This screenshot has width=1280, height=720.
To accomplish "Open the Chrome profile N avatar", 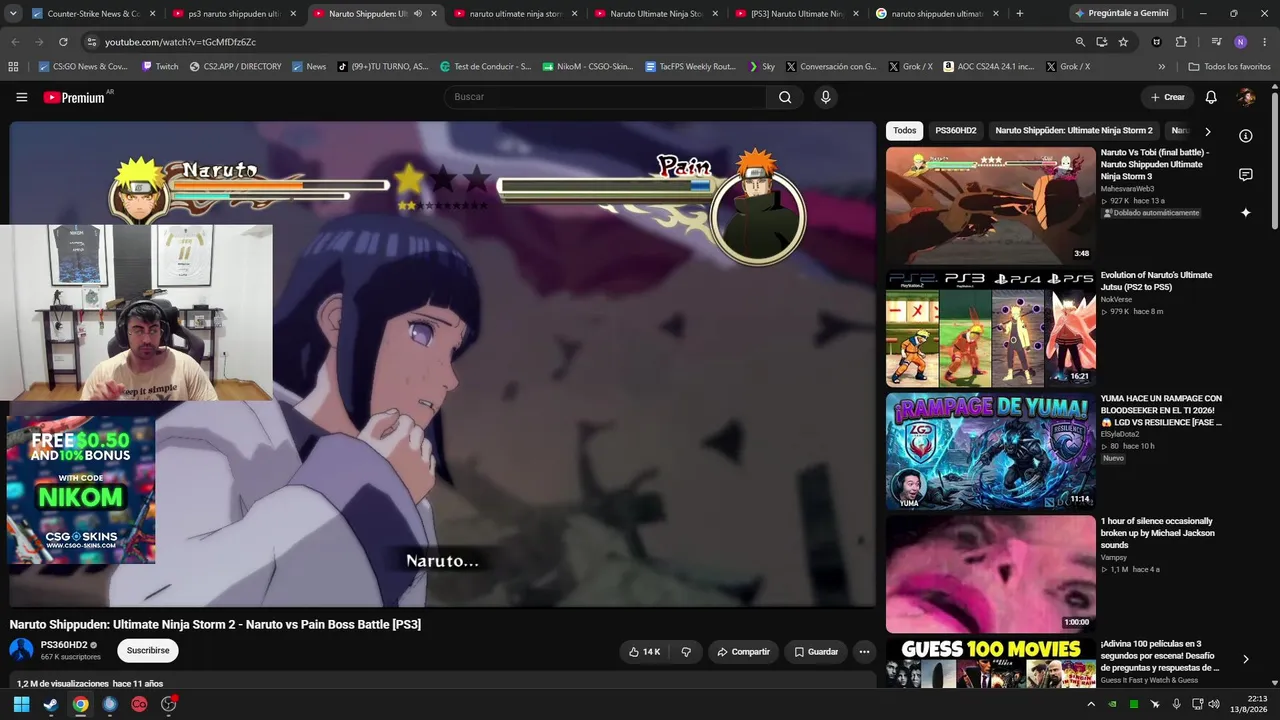I will [1240, 42].
